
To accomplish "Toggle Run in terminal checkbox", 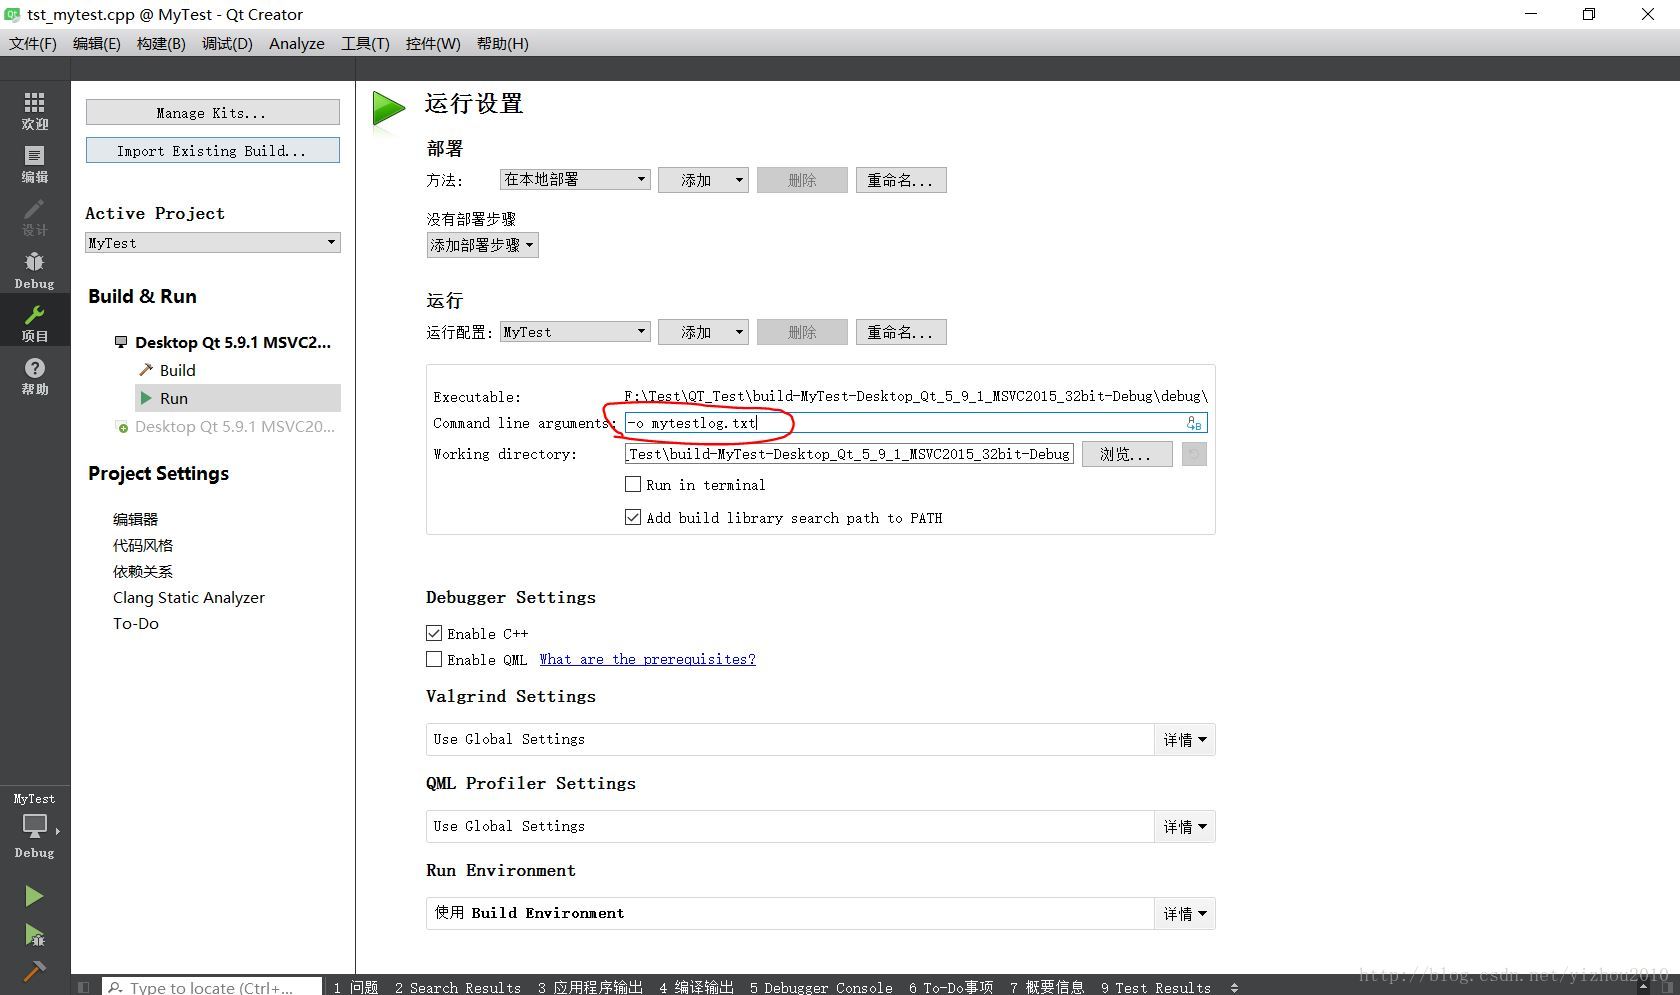I will (633, 484).
